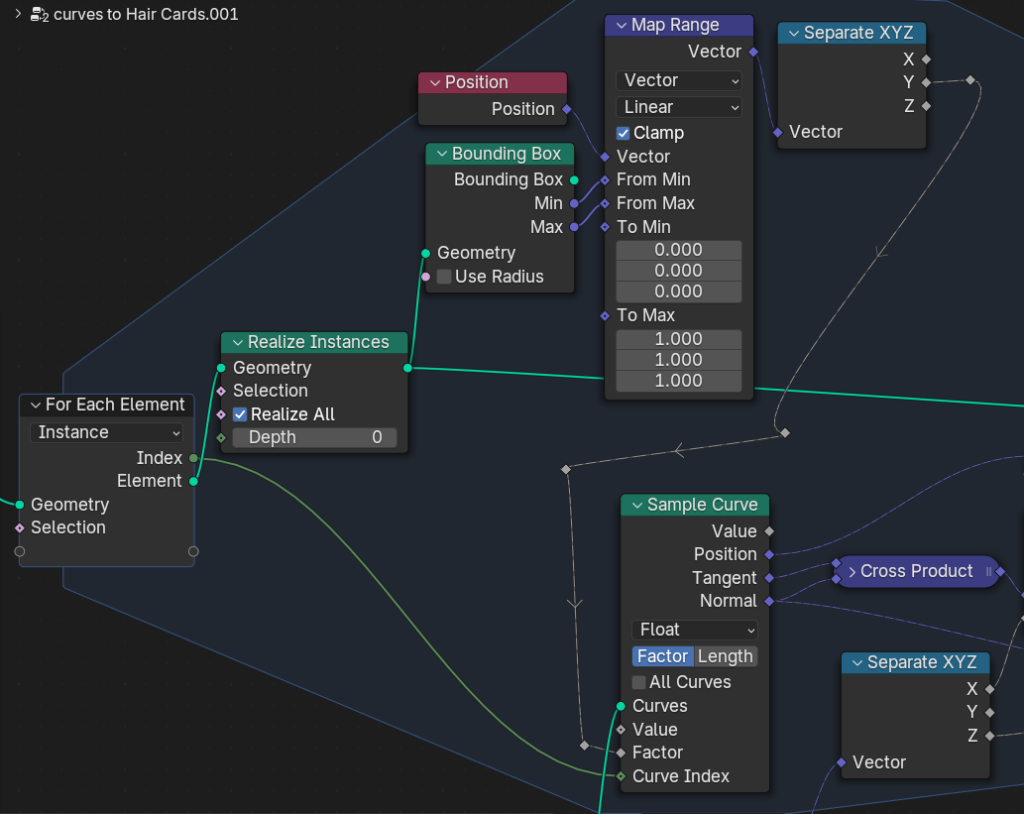Click the Map Range Vector output socket
Viewport: 1024px width, 814px height.
point(753,52)
